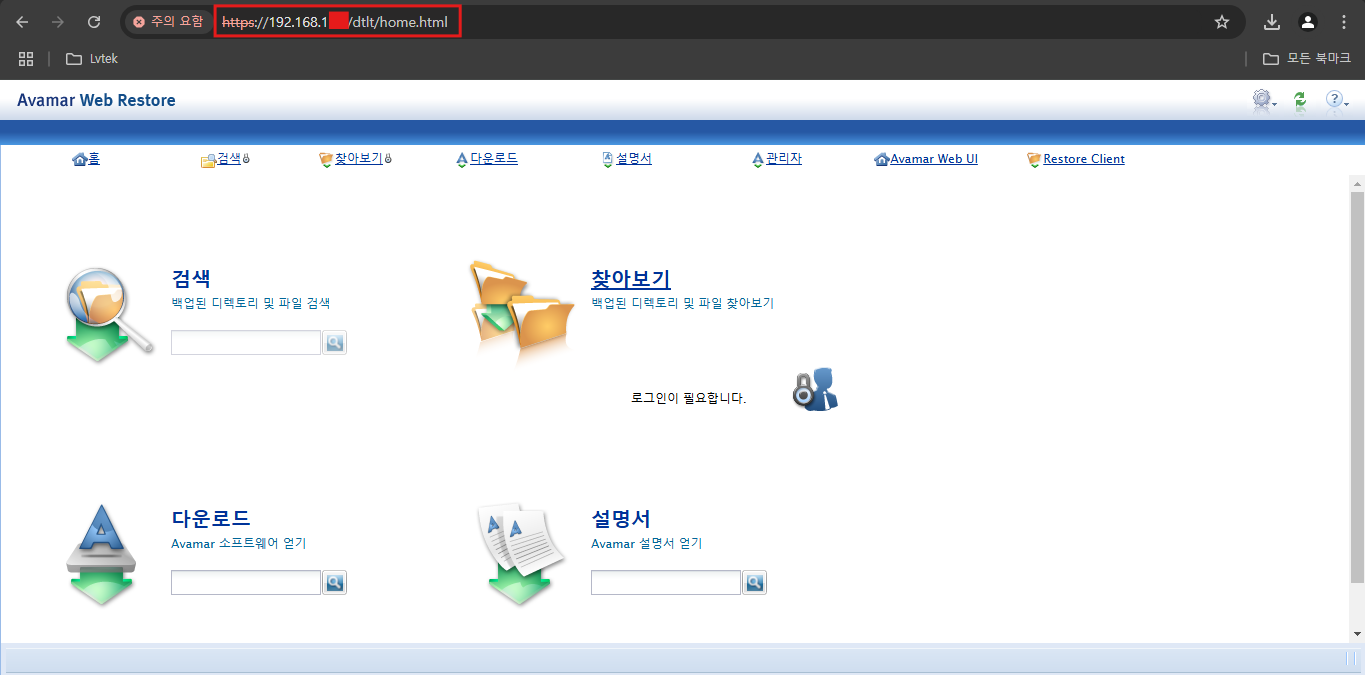1365x675 pixels.
Task: Open the 모든 북마크 folder
Action: pos(1307,59)
